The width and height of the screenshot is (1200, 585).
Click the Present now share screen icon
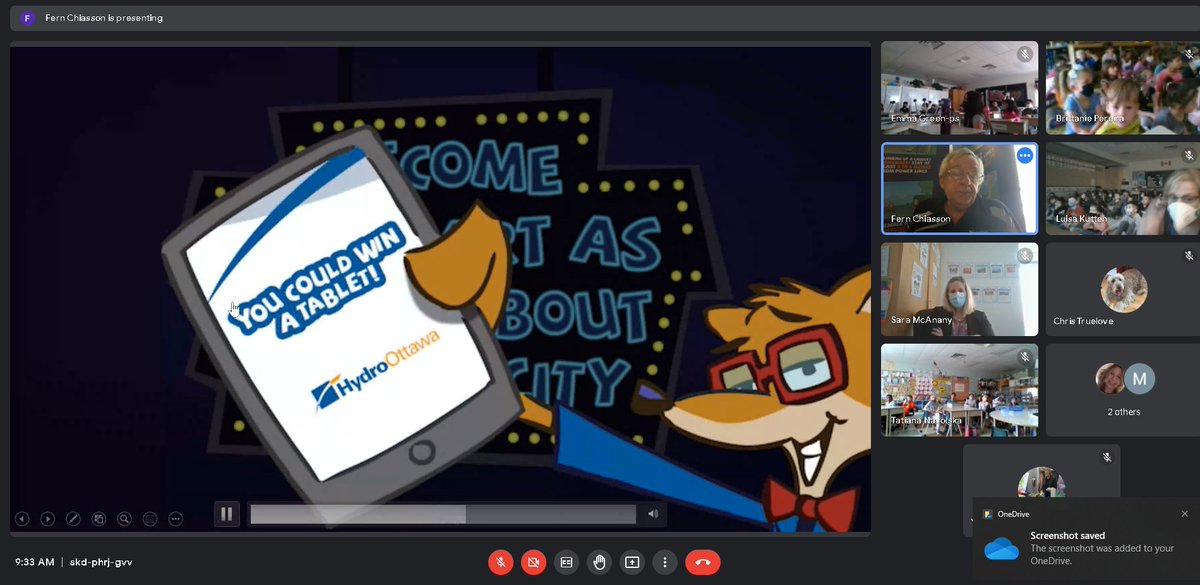(x=632, y=562)
